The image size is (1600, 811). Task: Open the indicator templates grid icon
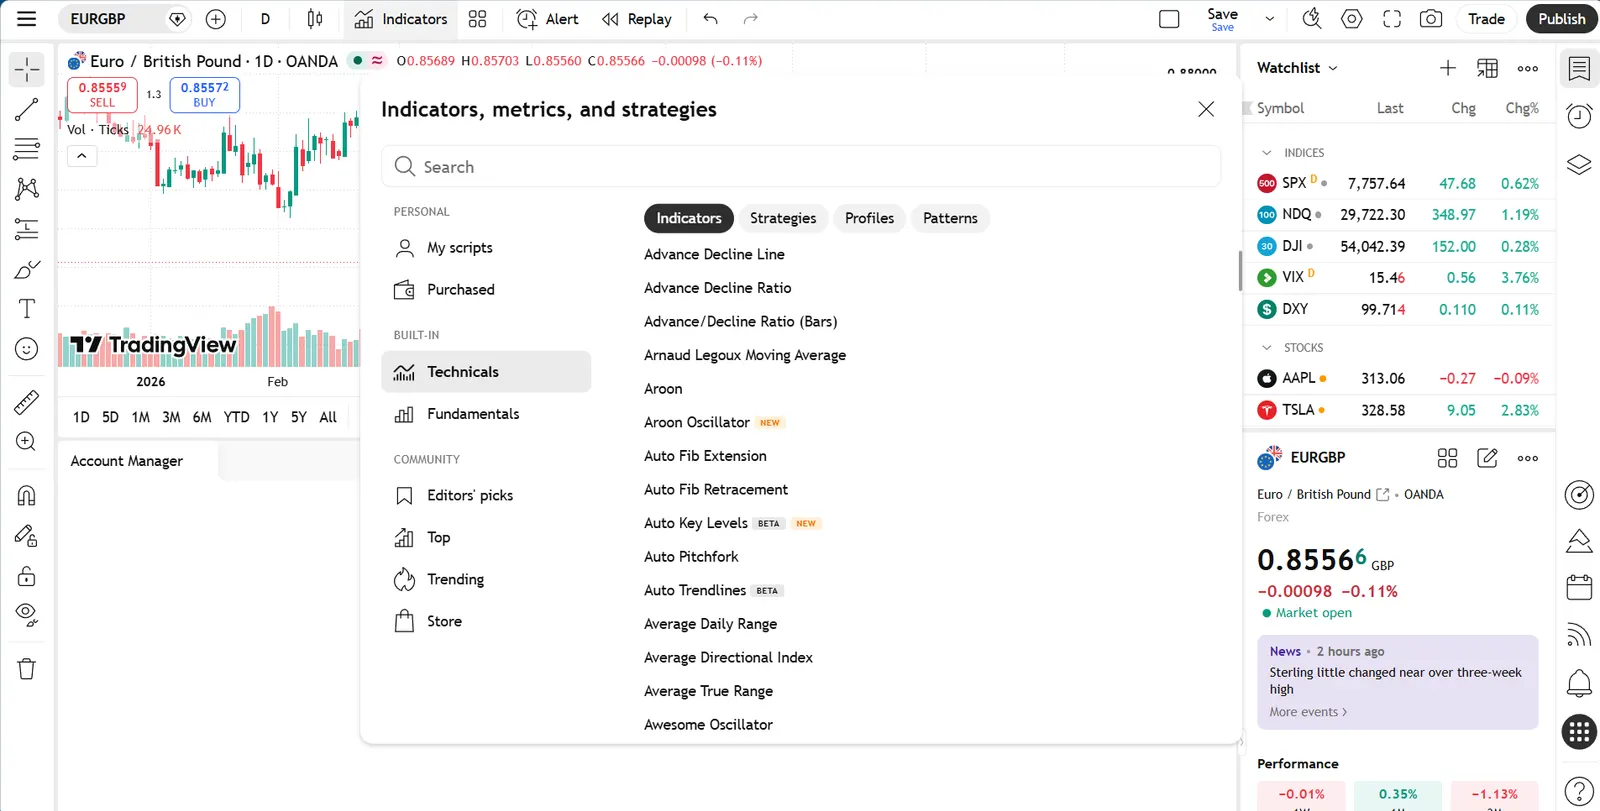(478, 19)
